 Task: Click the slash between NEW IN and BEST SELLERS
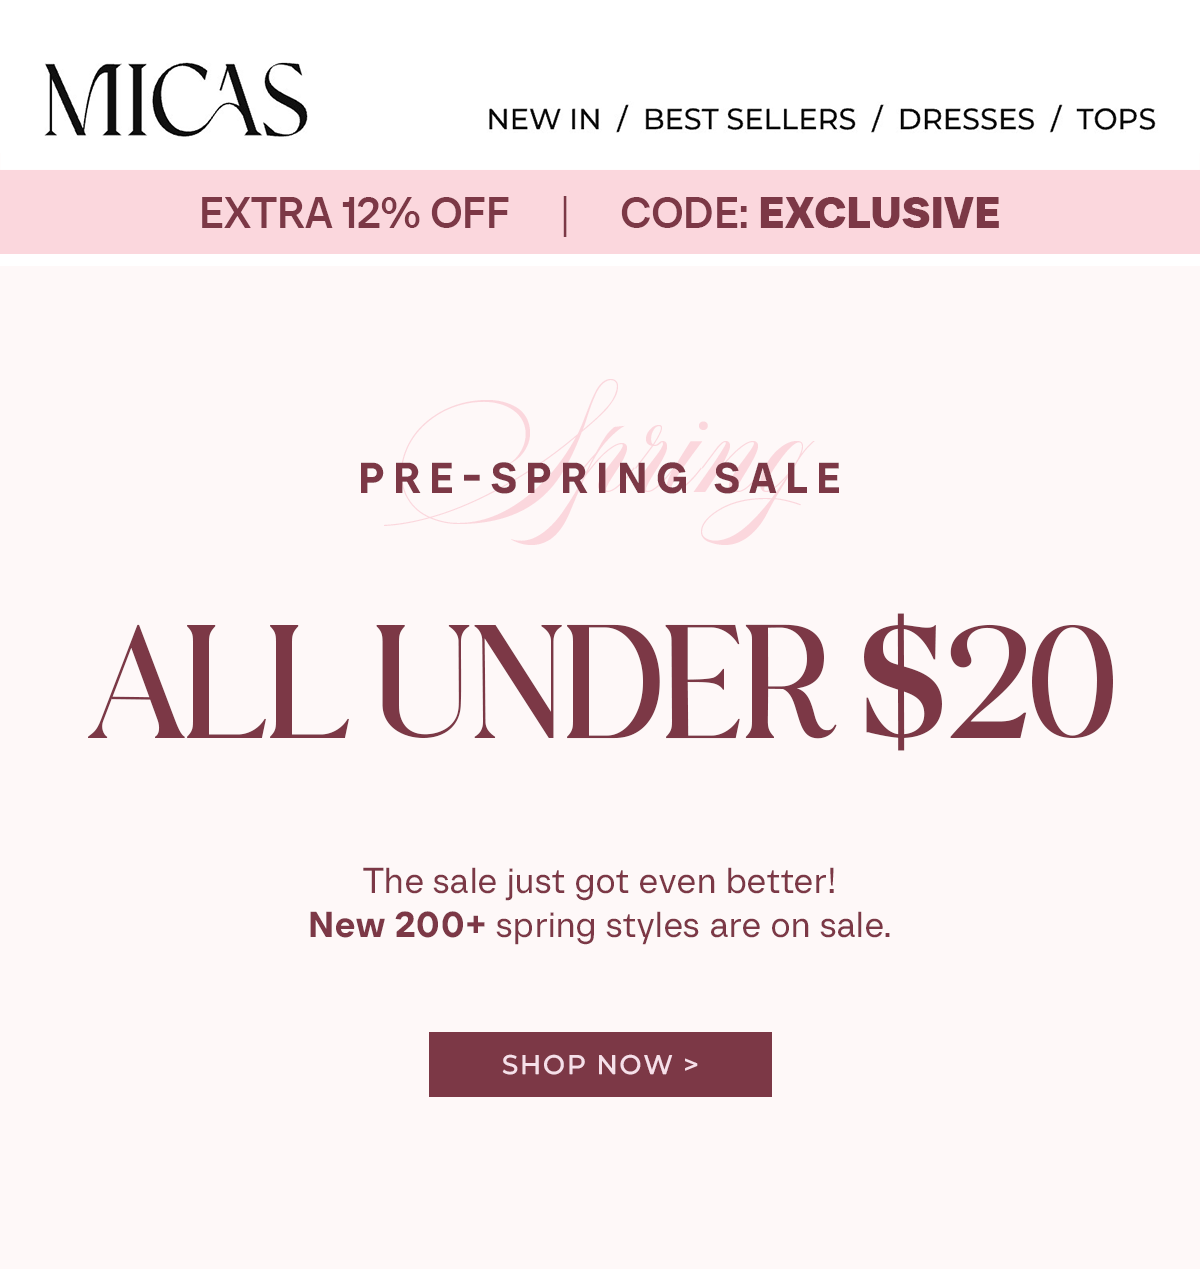pos(622,119)
